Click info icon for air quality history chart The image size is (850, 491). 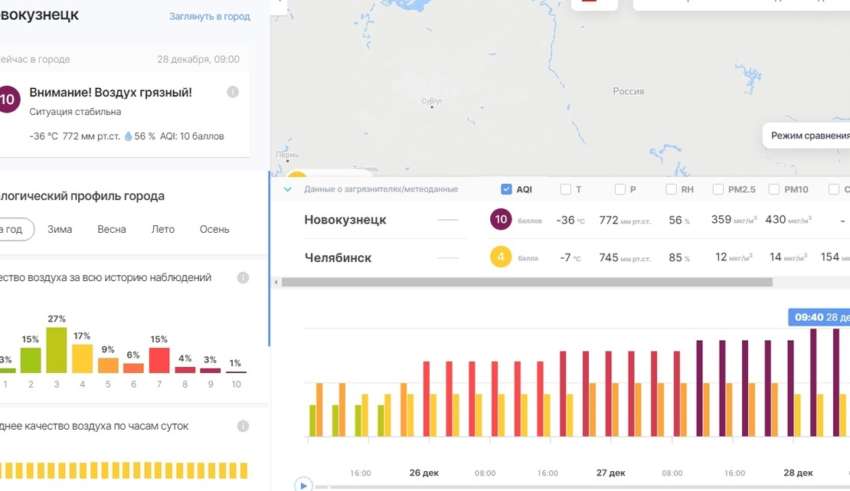tap(242, 277)
